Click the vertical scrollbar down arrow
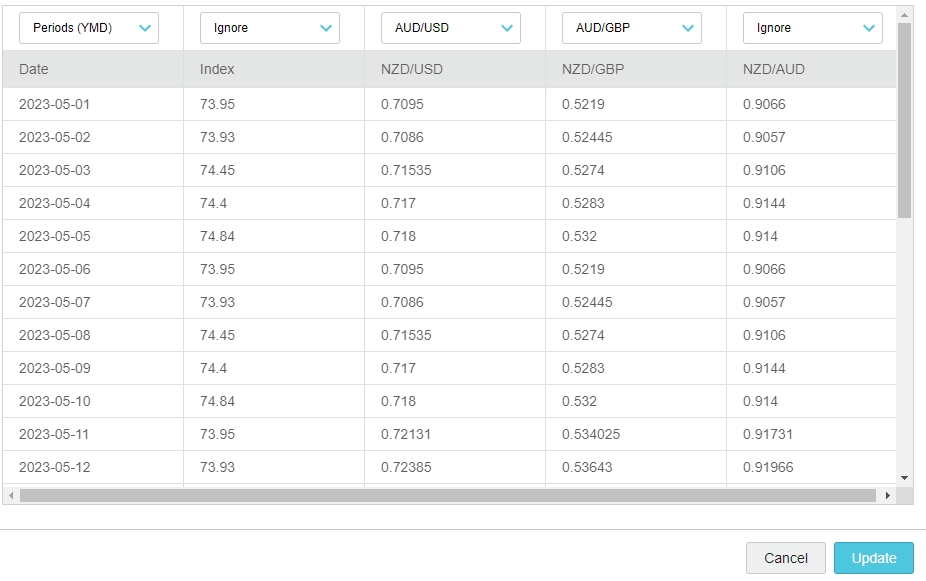Image resolution: width=926 pixels, height=581 pixels. point(905,478)
